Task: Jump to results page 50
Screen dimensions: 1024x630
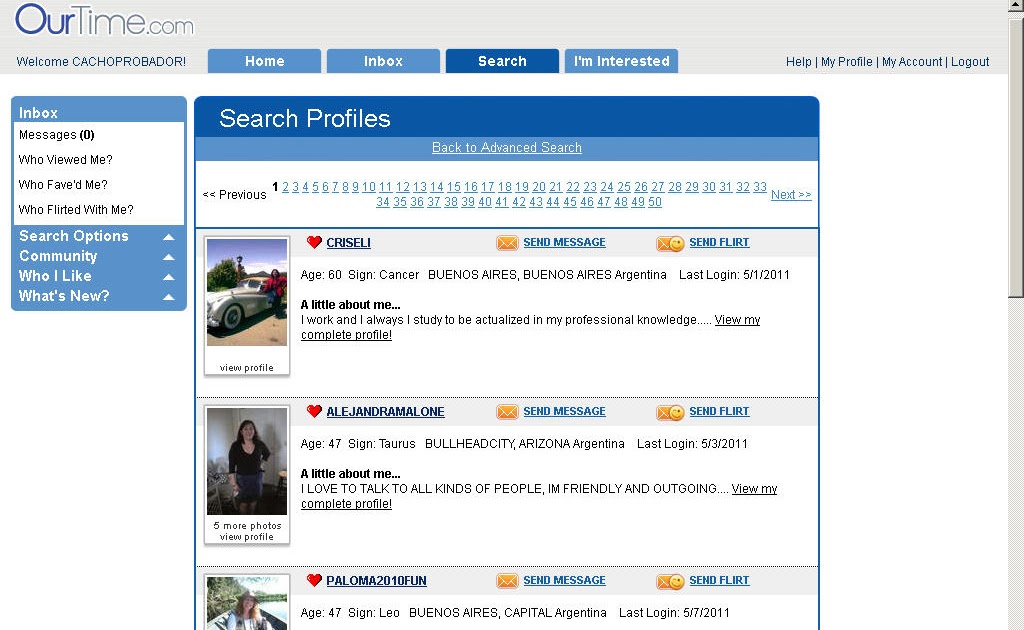Action: click(x=655, y=202)
